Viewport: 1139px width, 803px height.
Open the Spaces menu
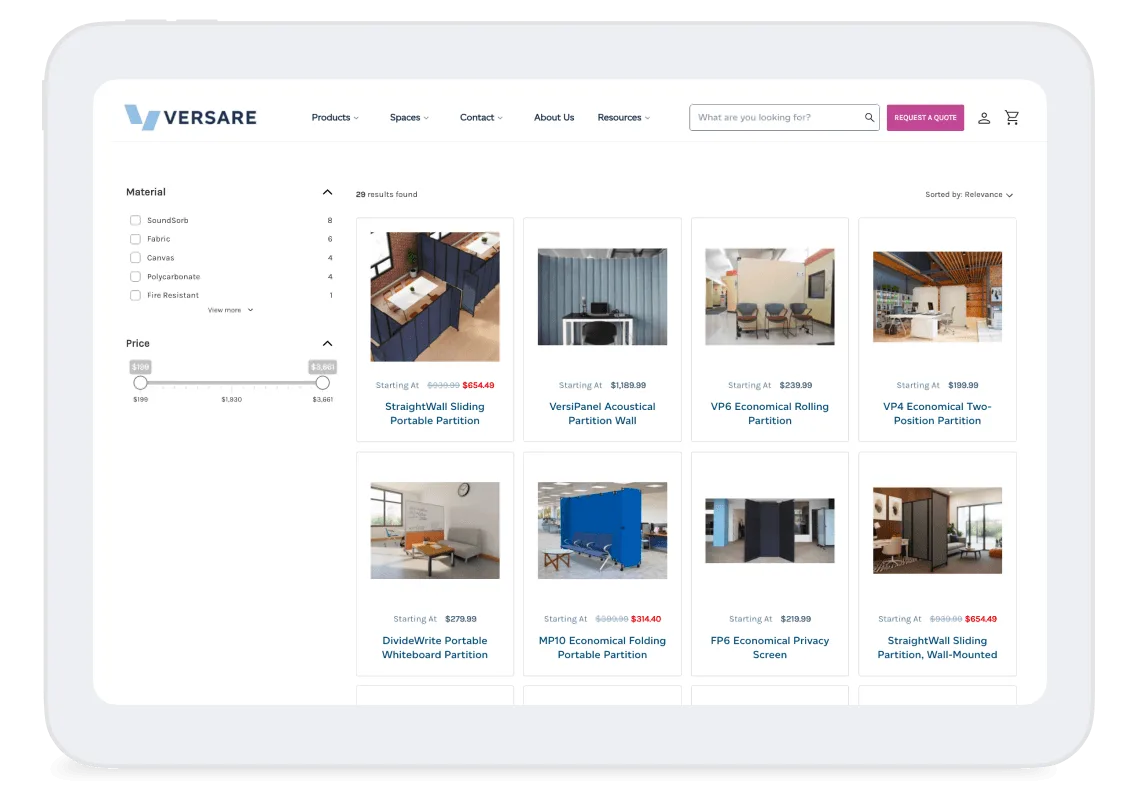409,118
